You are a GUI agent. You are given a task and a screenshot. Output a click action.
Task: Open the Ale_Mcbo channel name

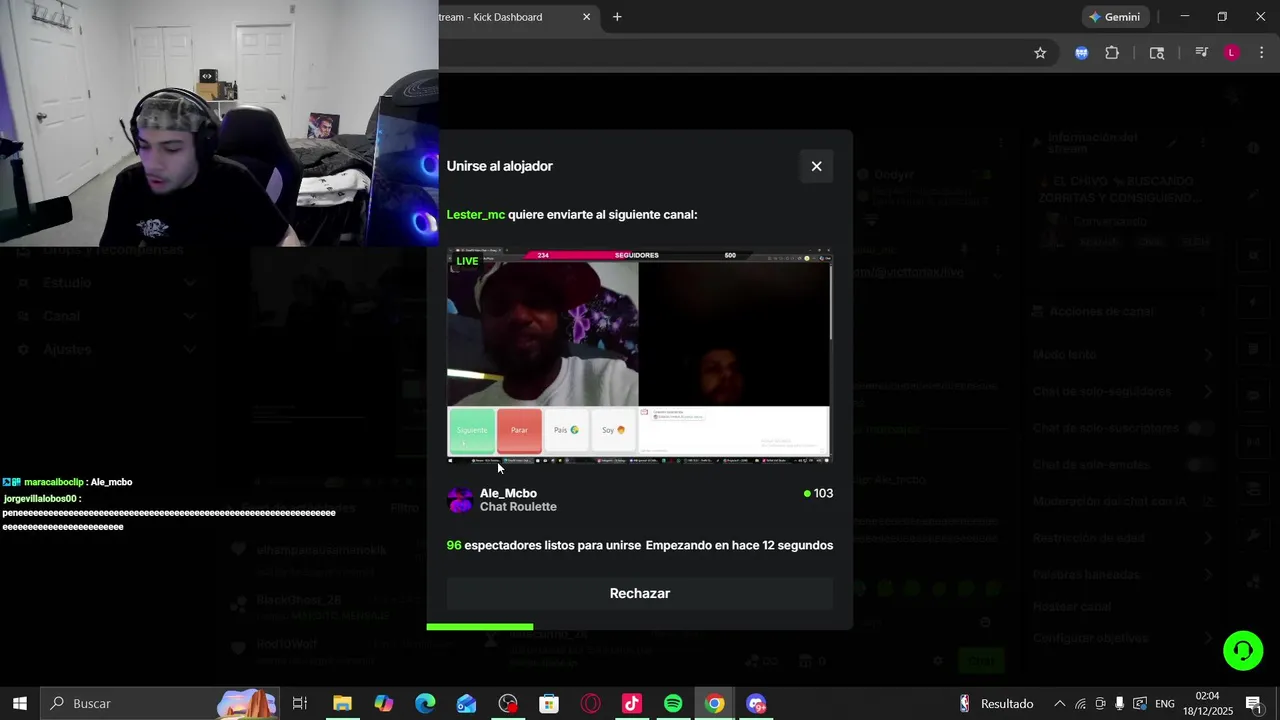click(x=508, y=493)
